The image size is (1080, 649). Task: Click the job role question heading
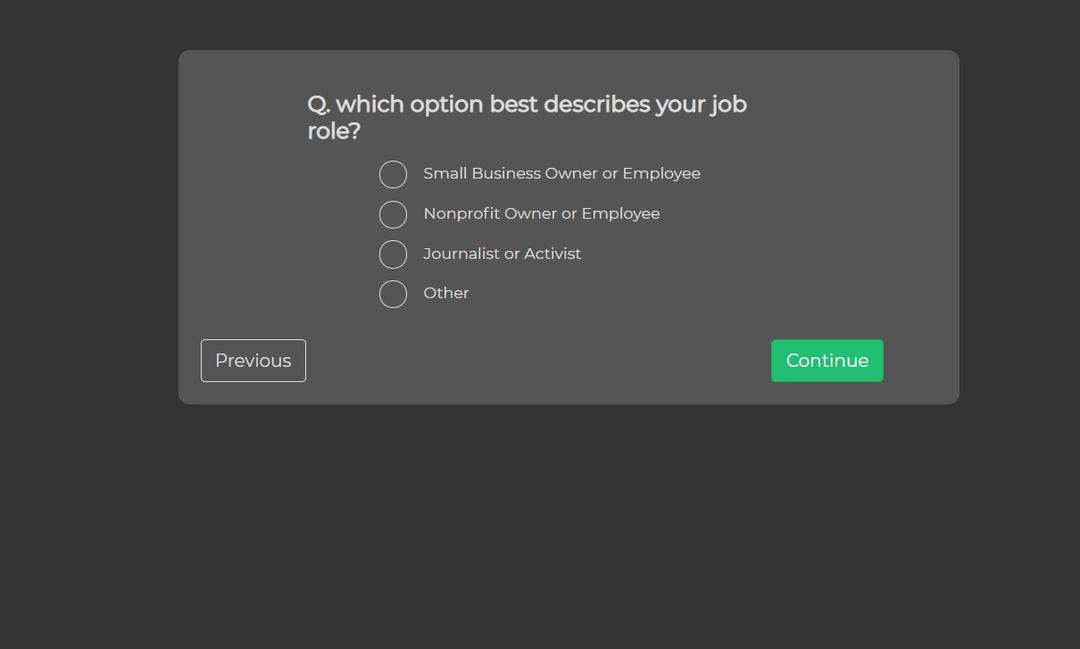click(x=527, y=117)
